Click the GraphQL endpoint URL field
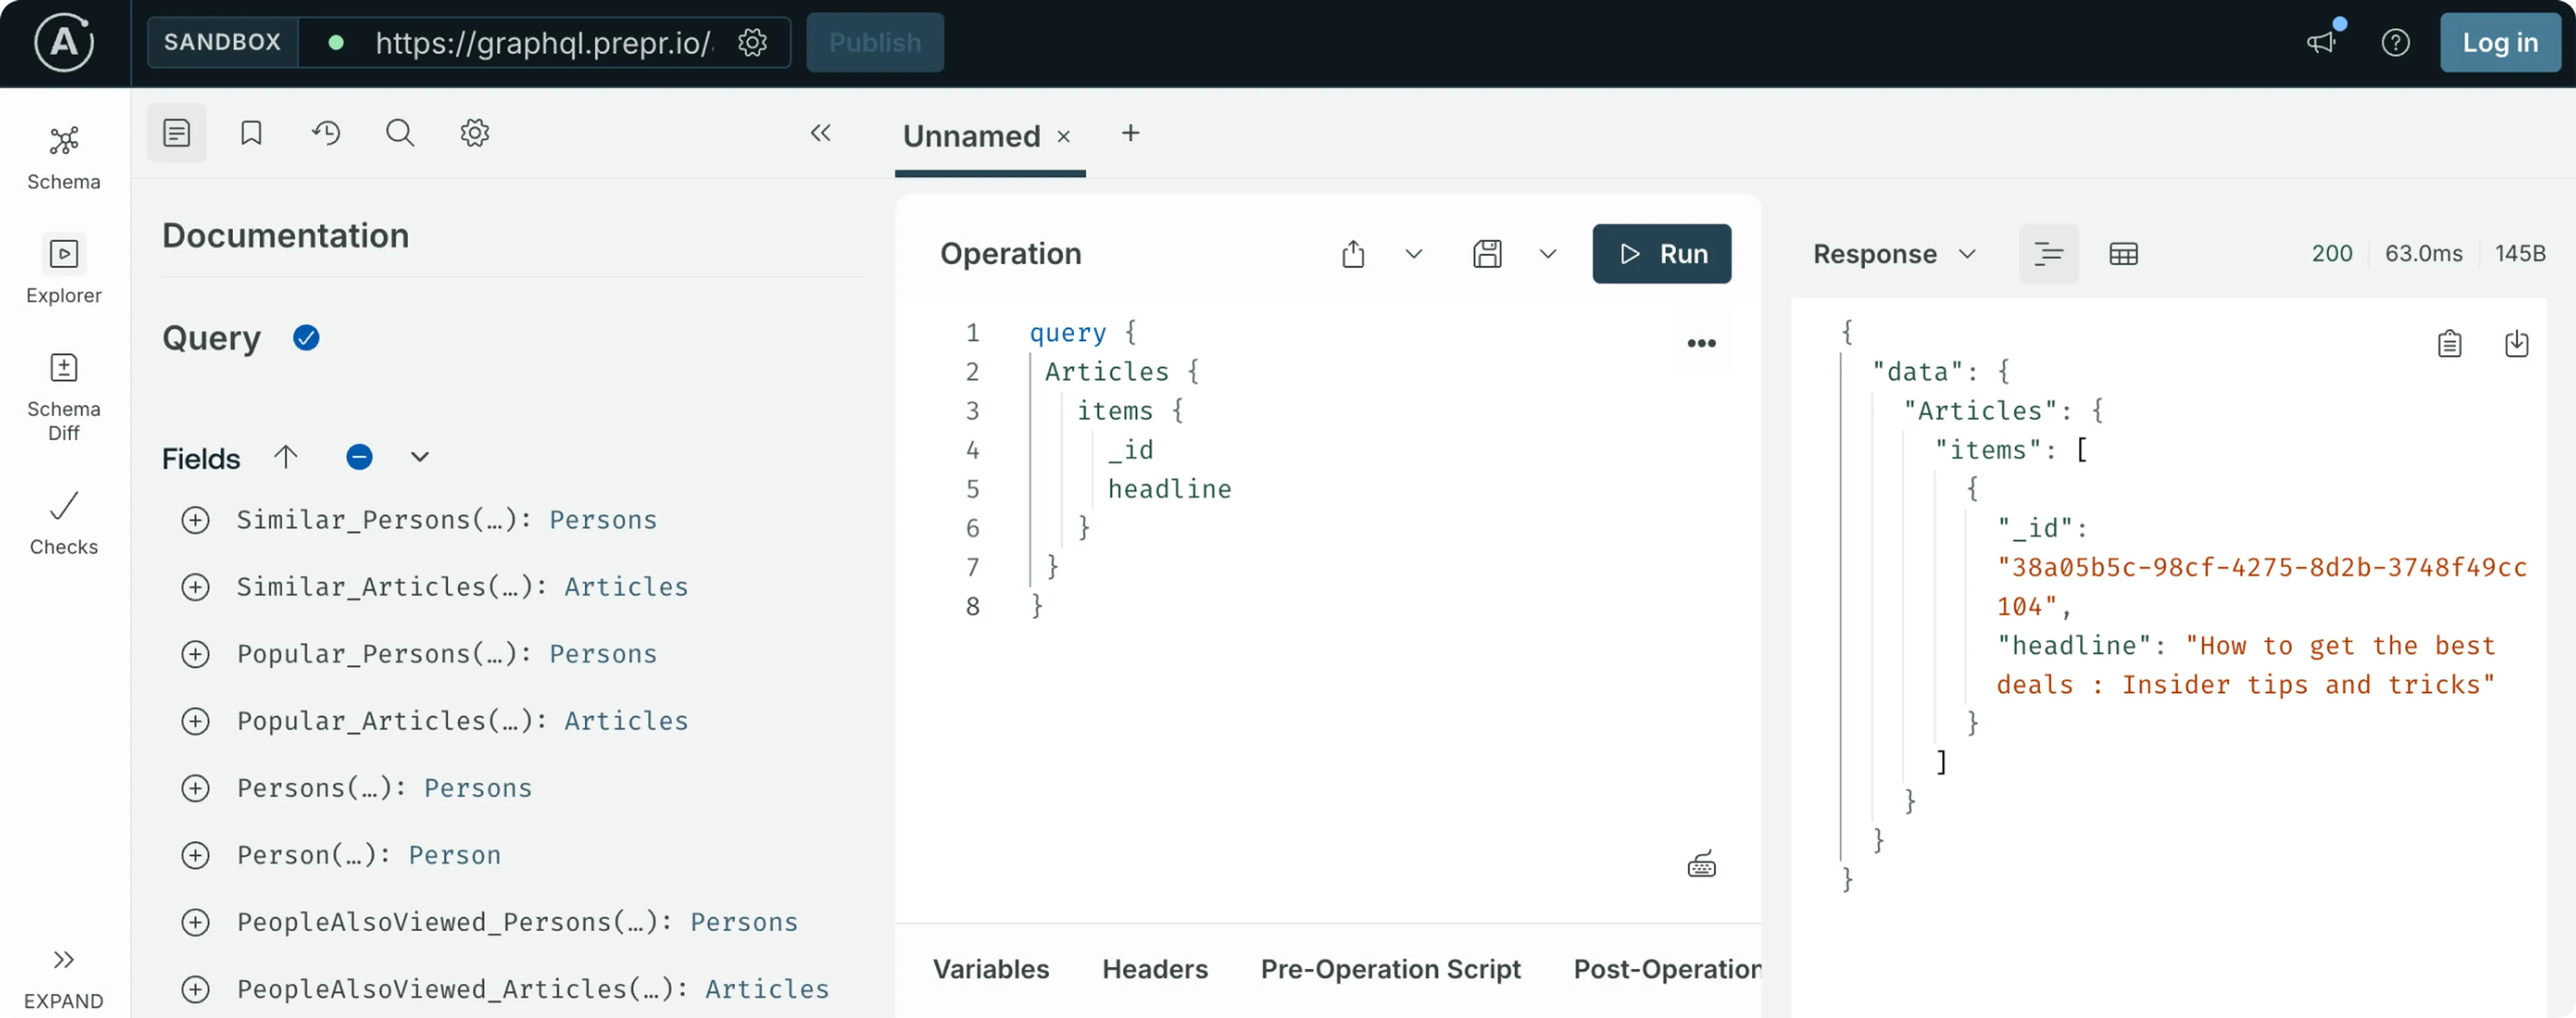The width and height of the screenshot is (2576, 1018). click(x=541, y=43)
